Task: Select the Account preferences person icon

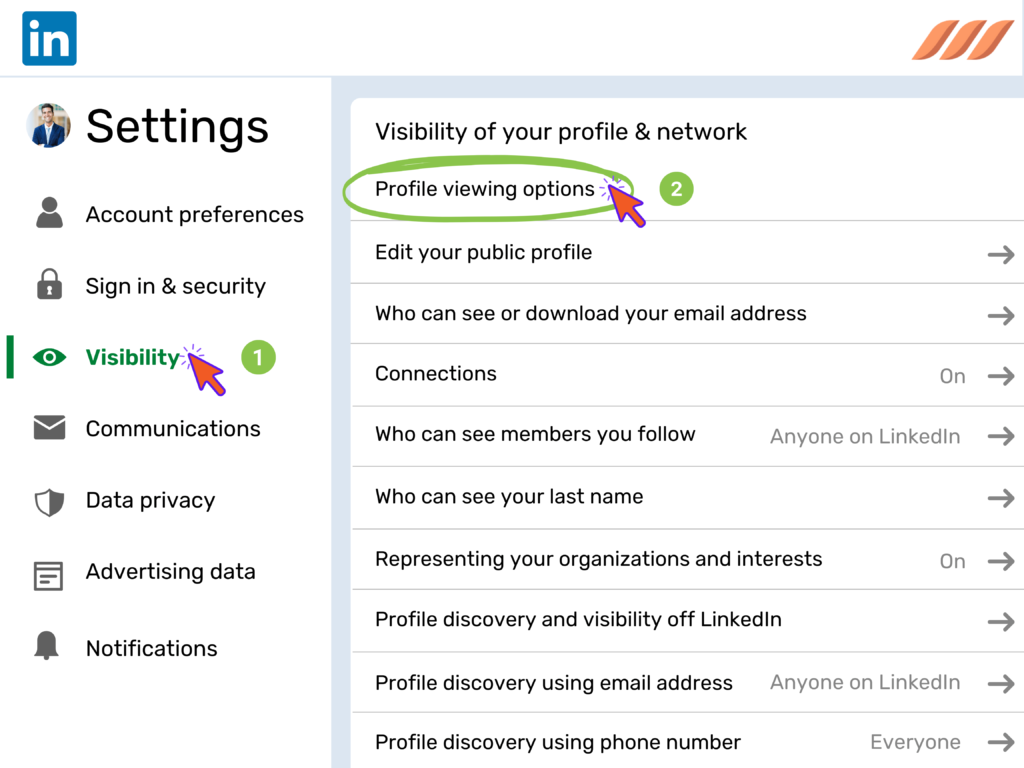Action: [48, 213]
